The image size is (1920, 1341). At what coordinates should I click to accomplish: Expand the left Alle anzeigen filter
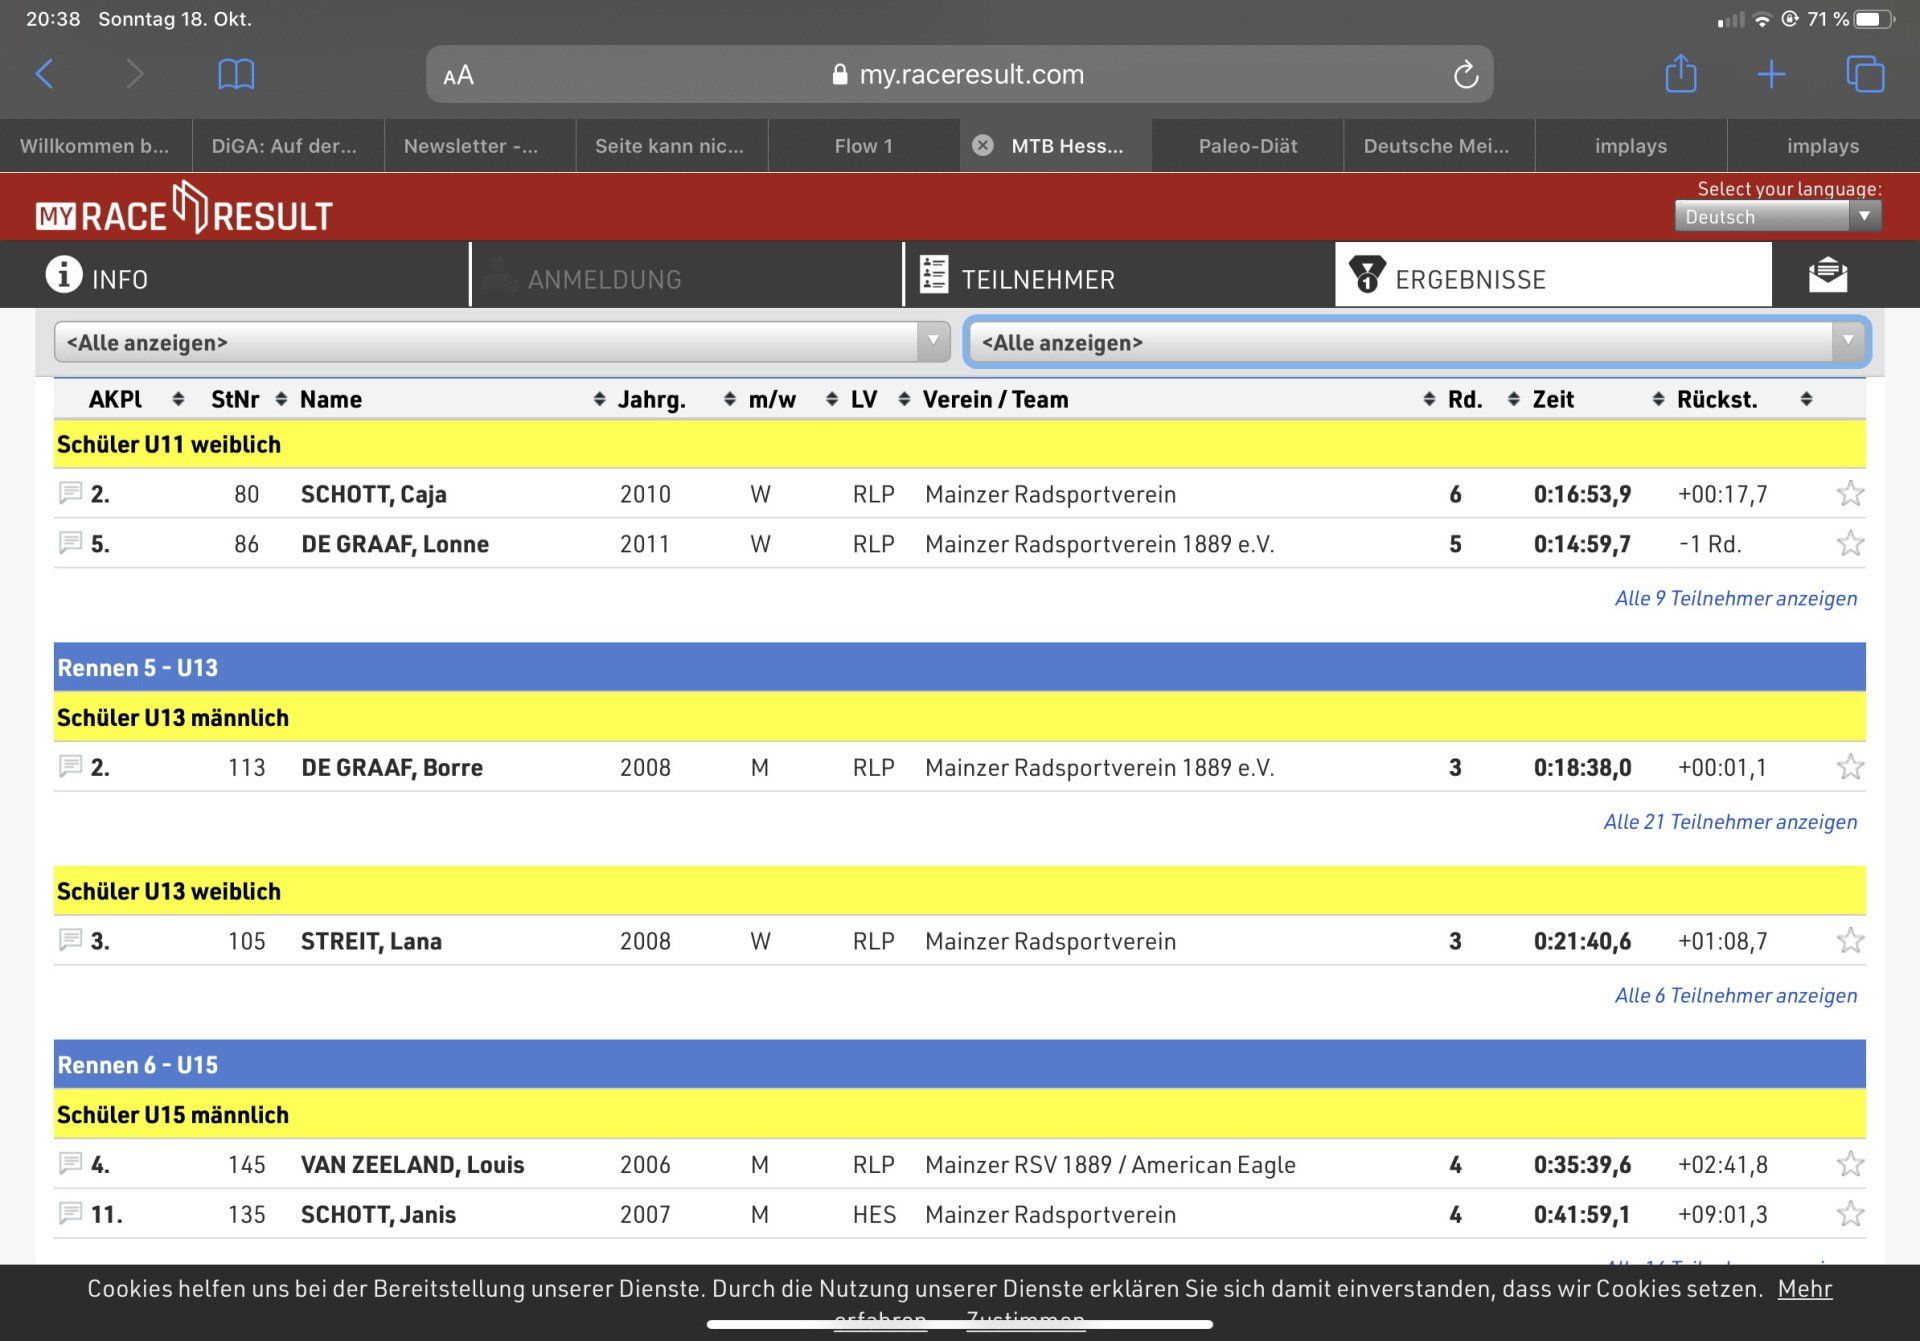point(502,342)
